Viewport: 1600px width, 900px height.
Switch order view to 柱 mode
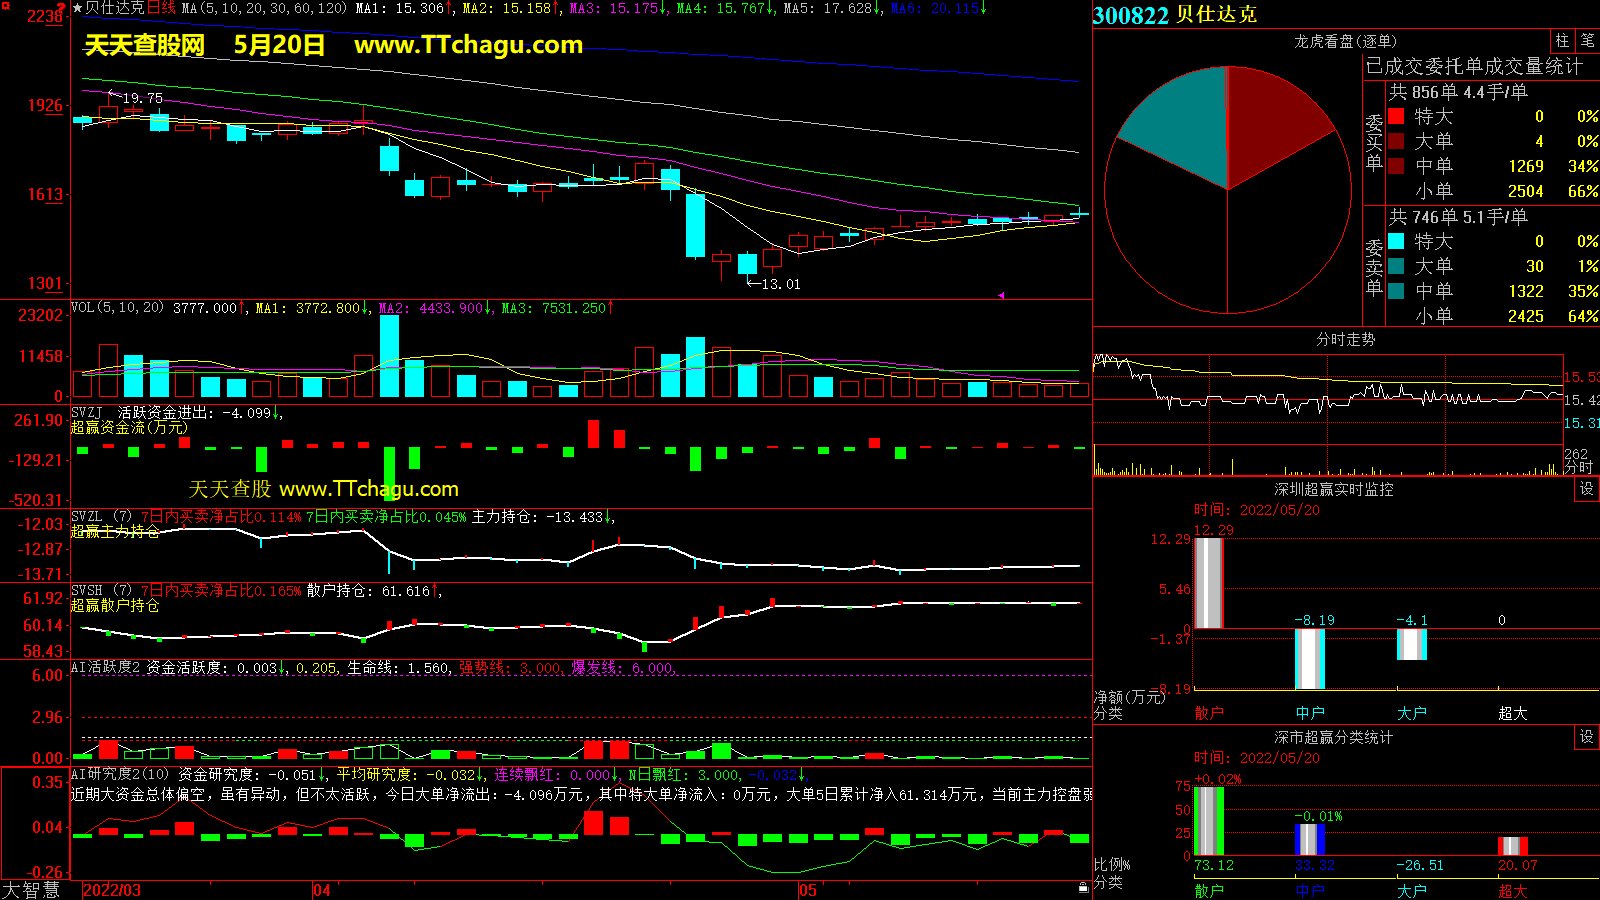(x=1562, y=41)
